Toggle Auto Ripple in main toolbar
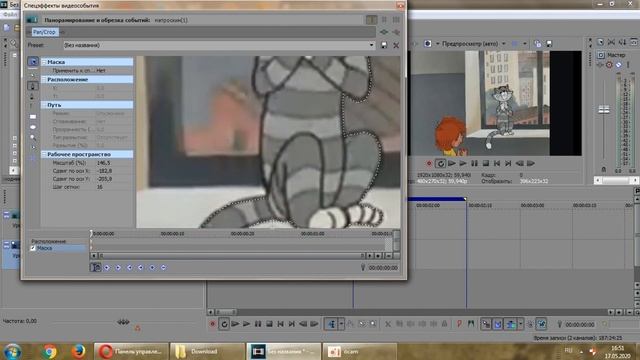640x360 pixels. point(511,324)
